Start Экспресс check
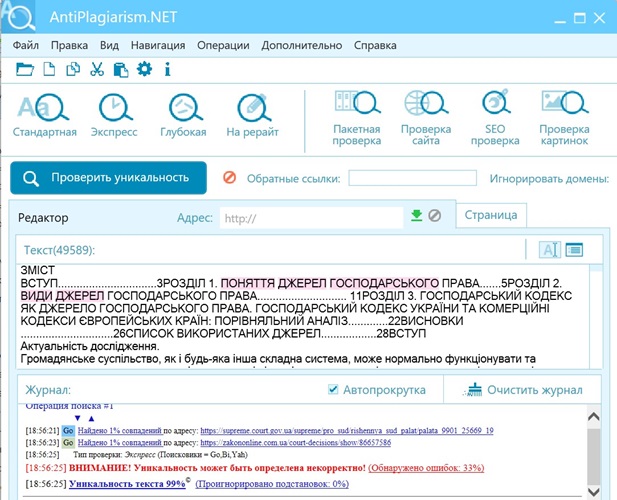This screenshot has width=617, height=500. (114, 116)
